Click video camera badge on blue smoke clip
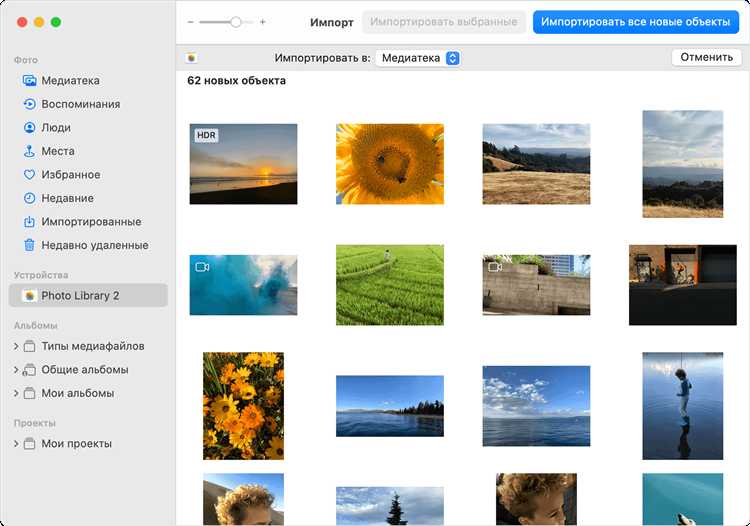 [202, 267]
